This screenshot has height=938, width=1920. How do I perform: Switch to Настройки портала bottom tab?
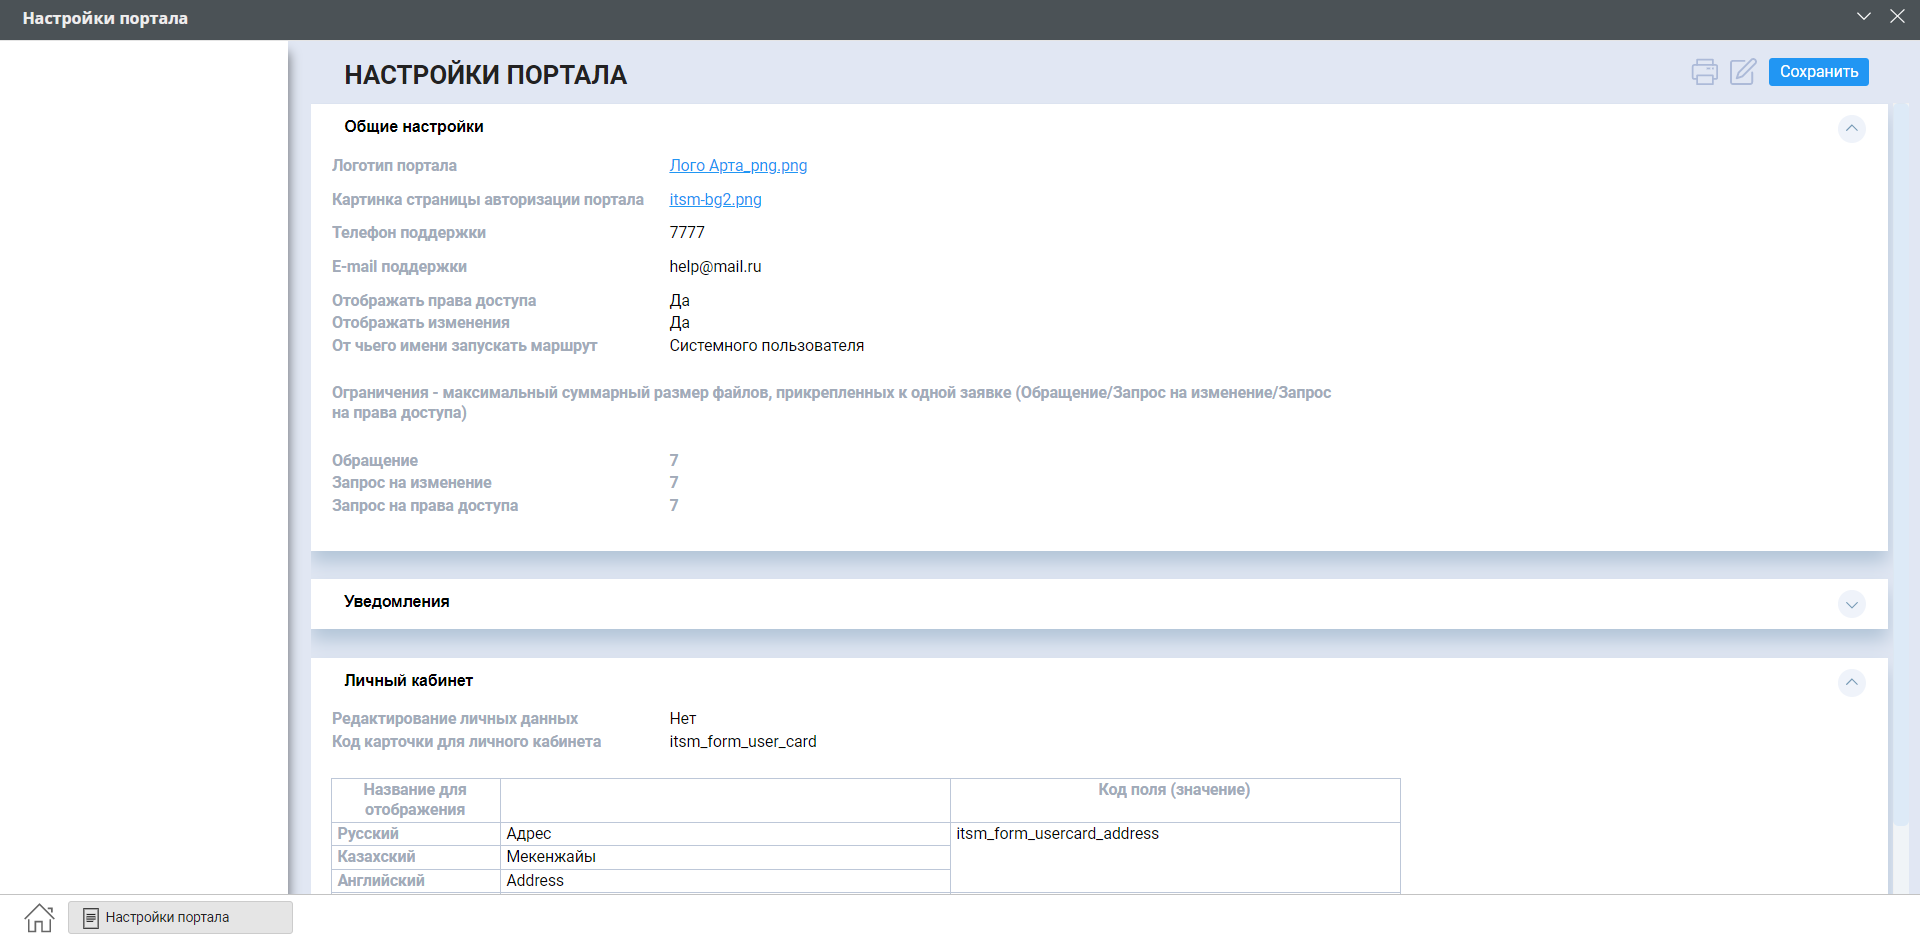click(180, 917)
